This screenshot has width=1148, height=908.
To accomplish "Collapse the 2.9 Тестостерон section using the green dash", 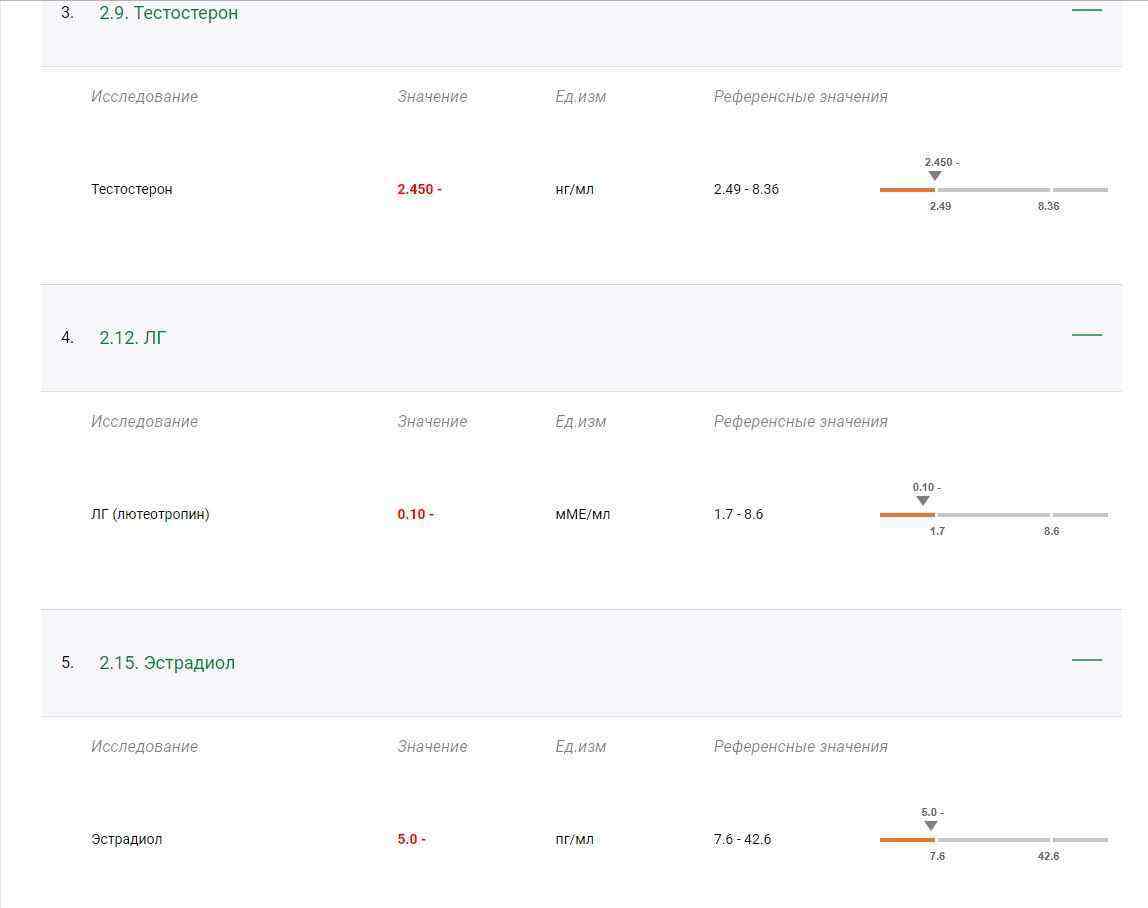I will coord(1086,10).
